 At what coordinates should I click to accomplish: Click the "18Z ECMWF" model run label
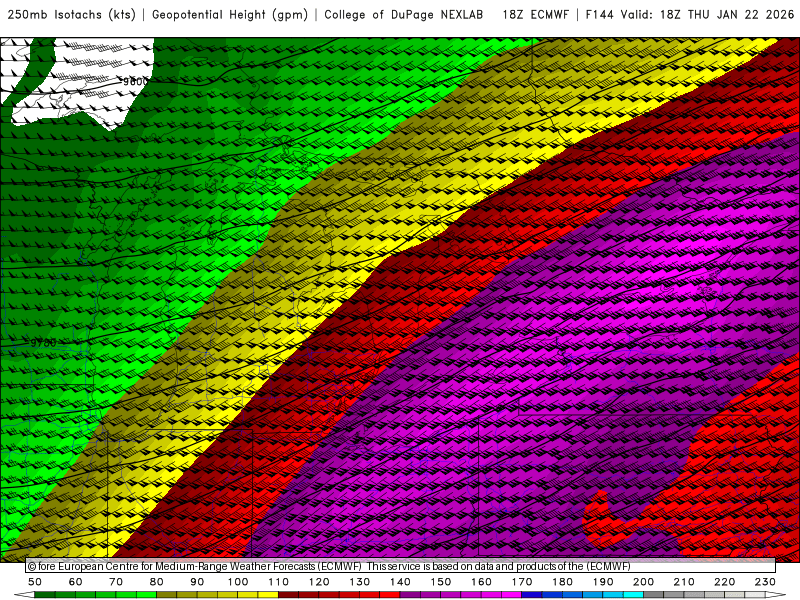pyautogui.click(x=535, y=15)
